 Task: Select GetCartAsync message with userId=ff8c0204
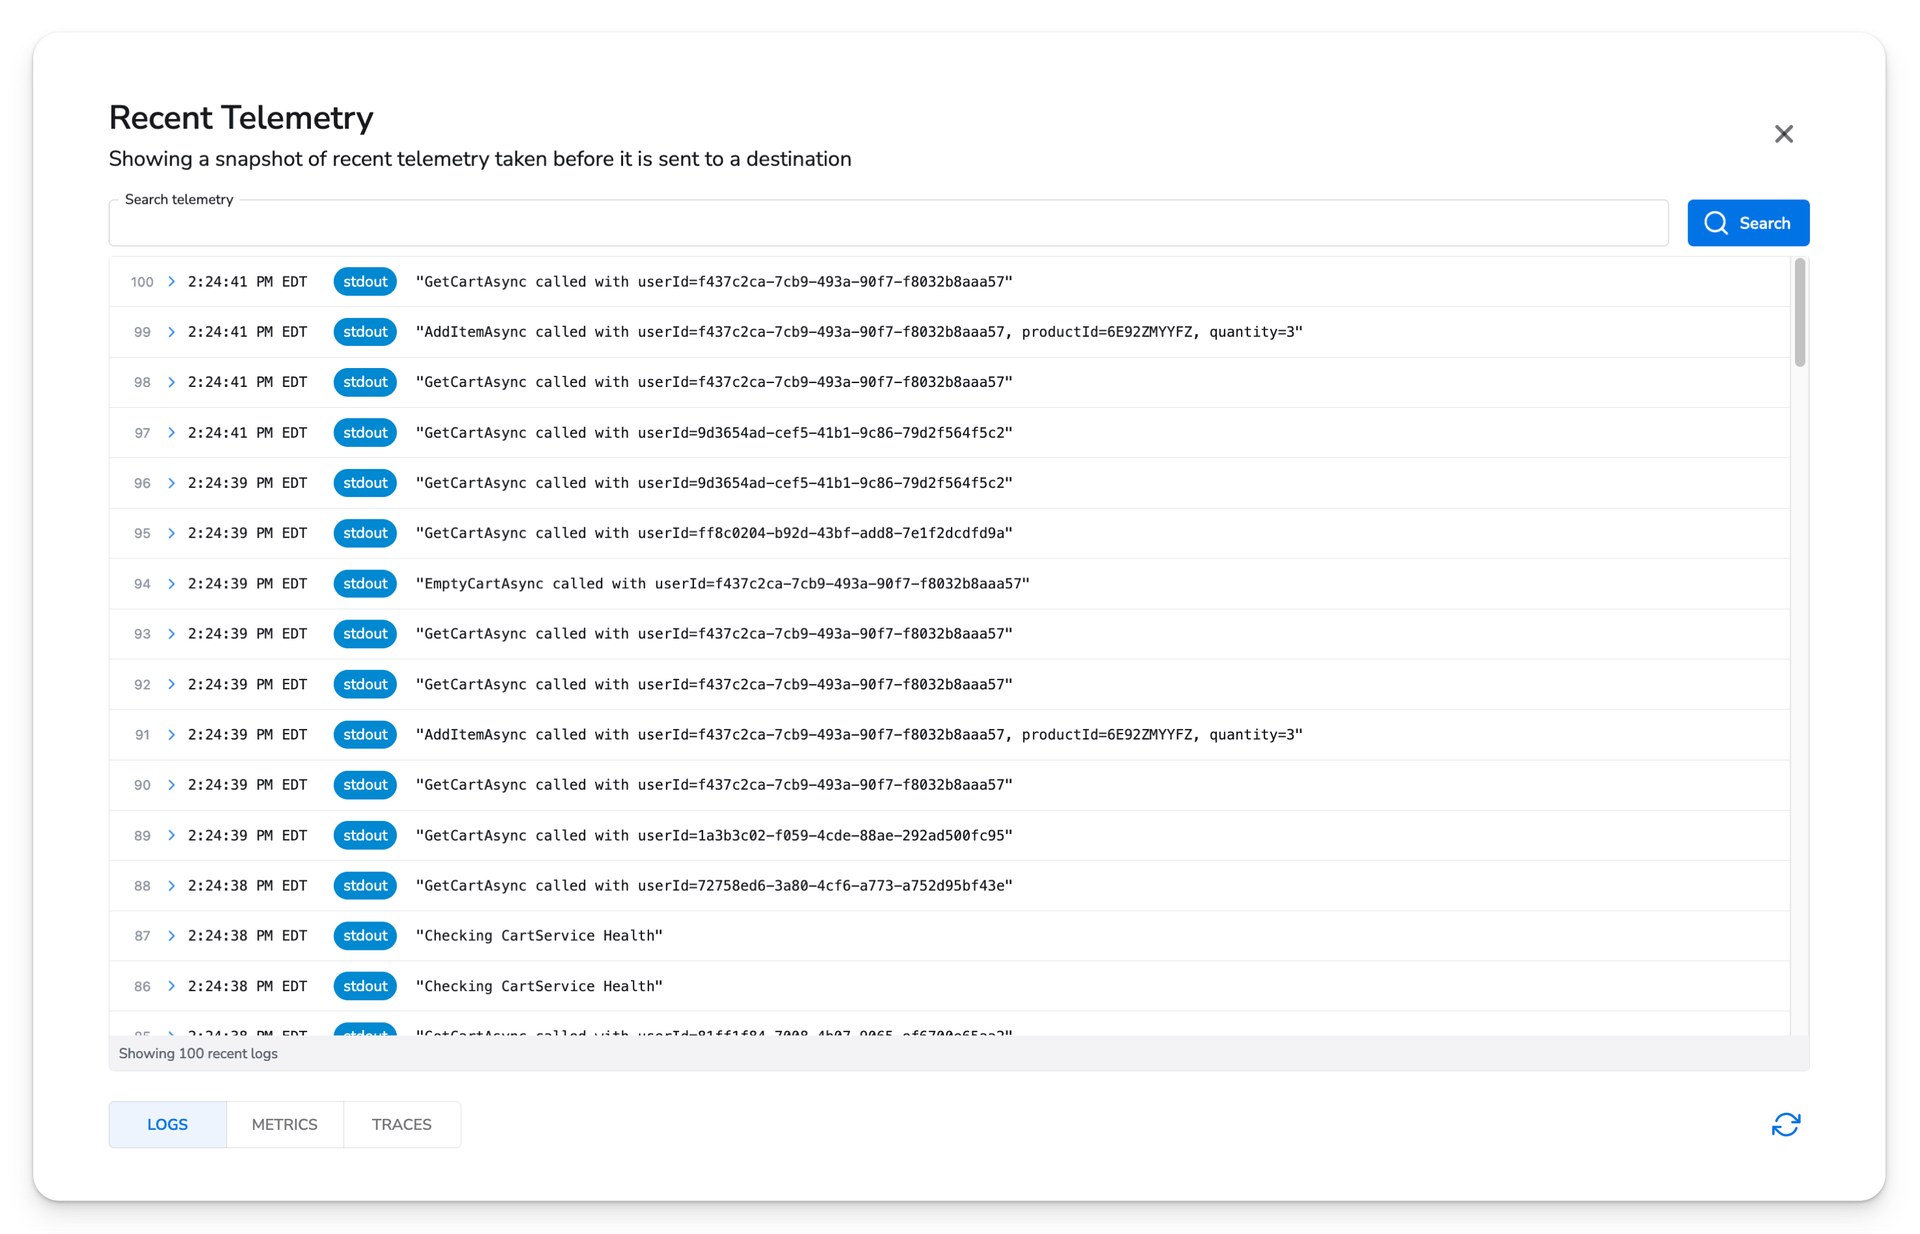tap(714, 533)
